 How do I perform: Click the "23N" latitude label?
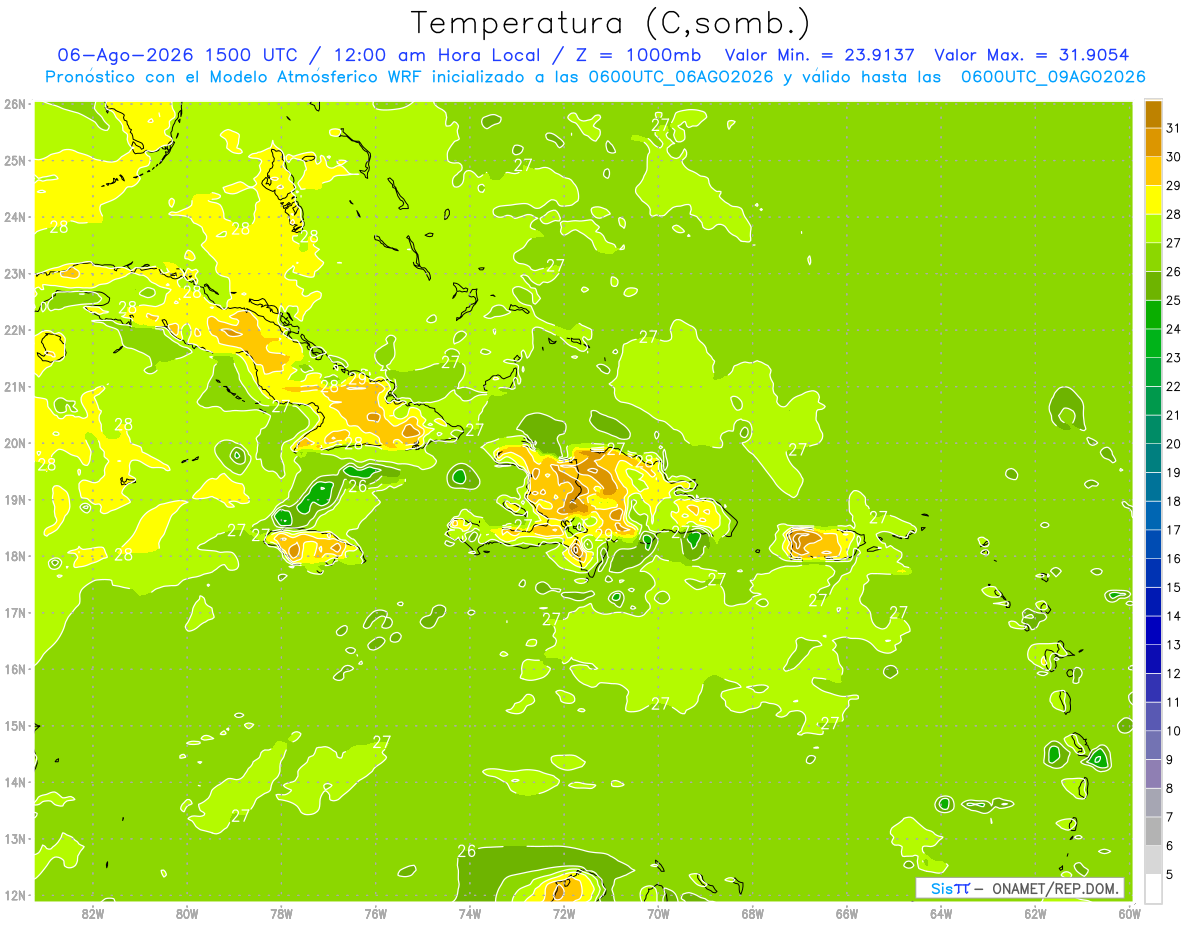tap(15, 274)
